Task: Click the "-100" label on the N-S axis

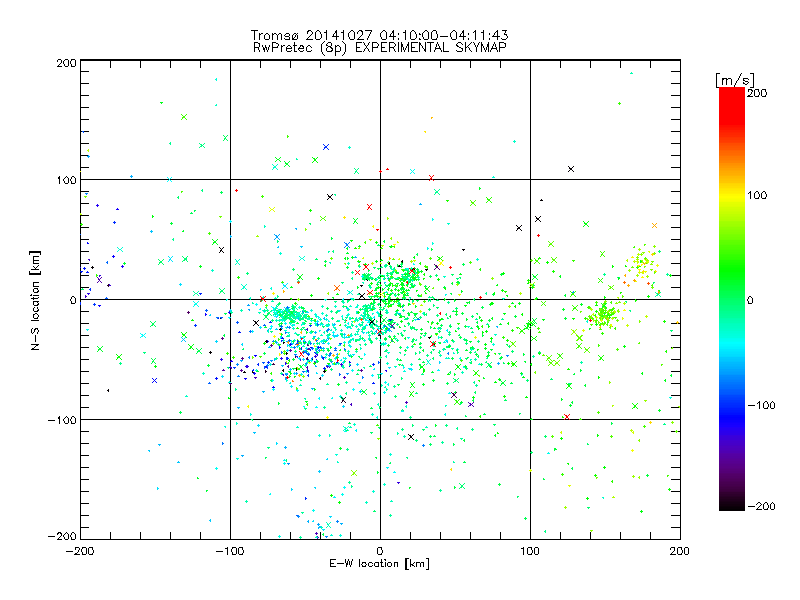Action: [62, 420]
